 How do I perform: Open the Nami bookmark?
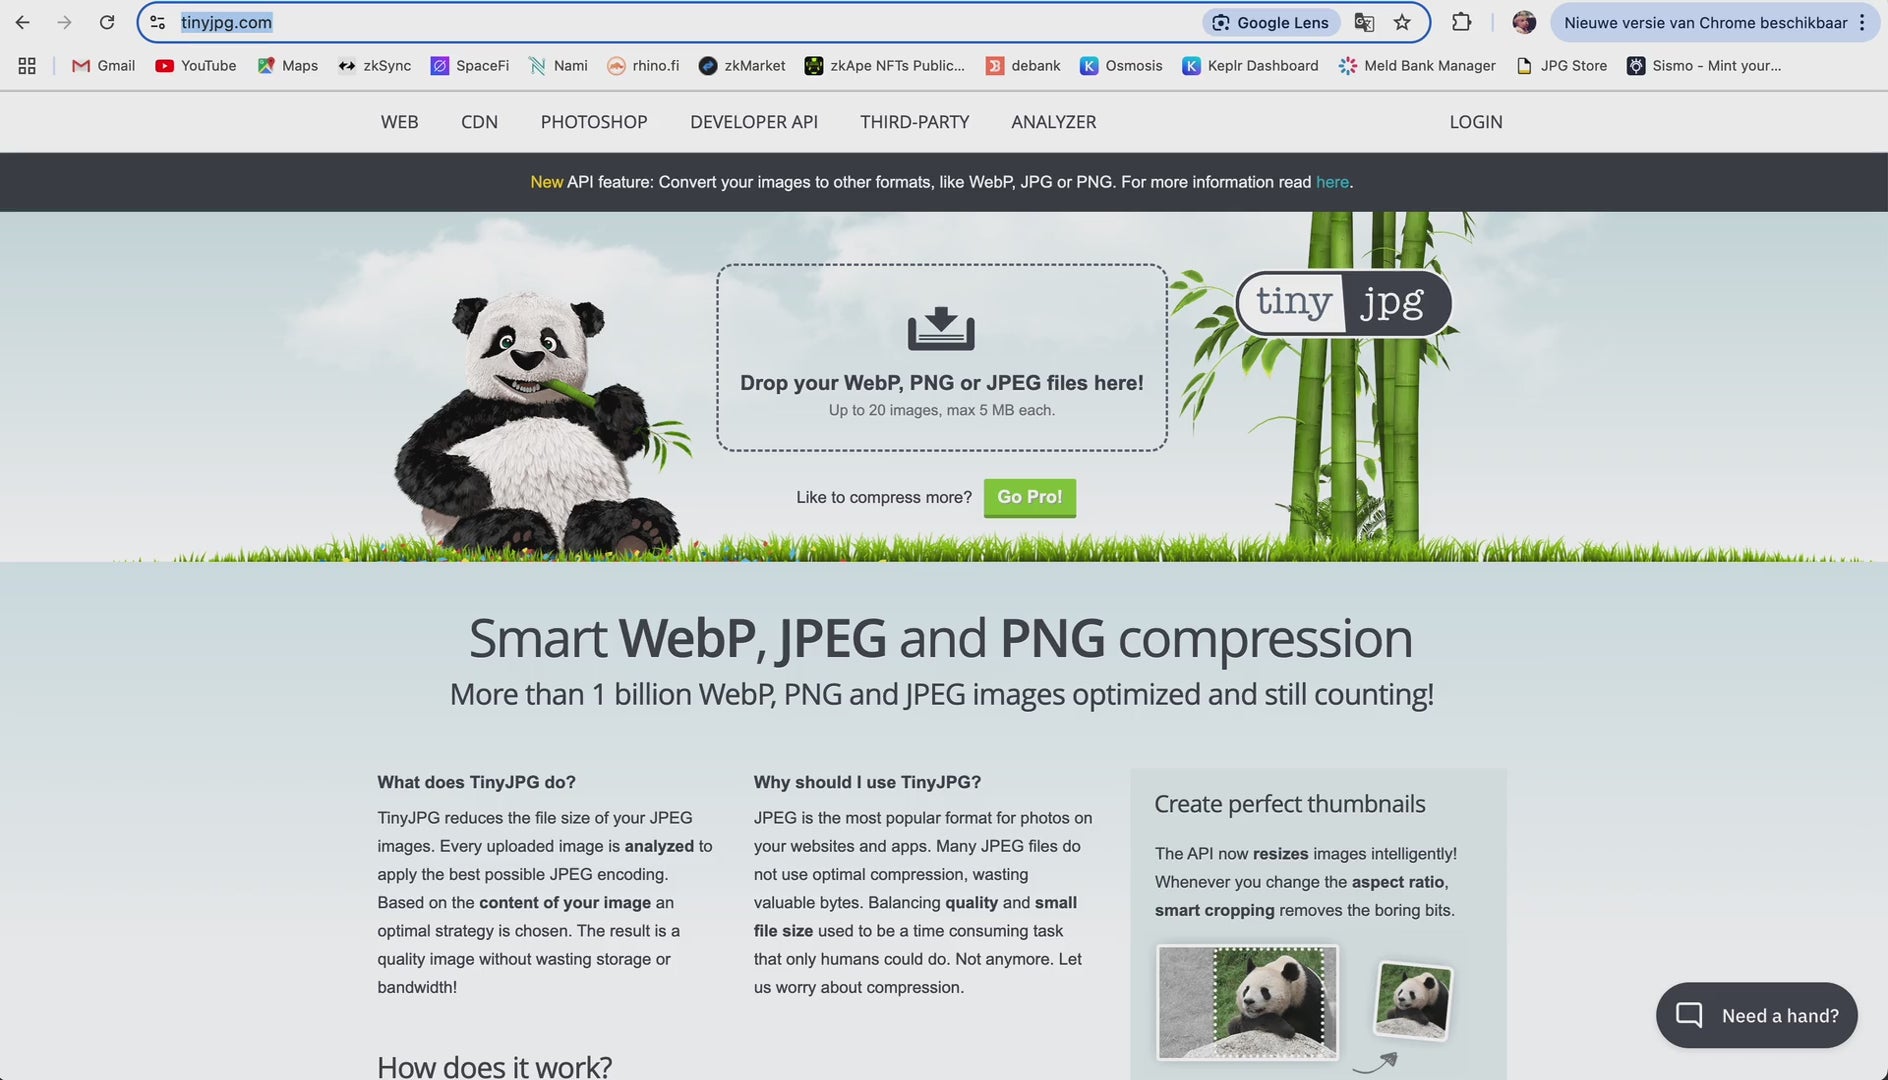558,66
